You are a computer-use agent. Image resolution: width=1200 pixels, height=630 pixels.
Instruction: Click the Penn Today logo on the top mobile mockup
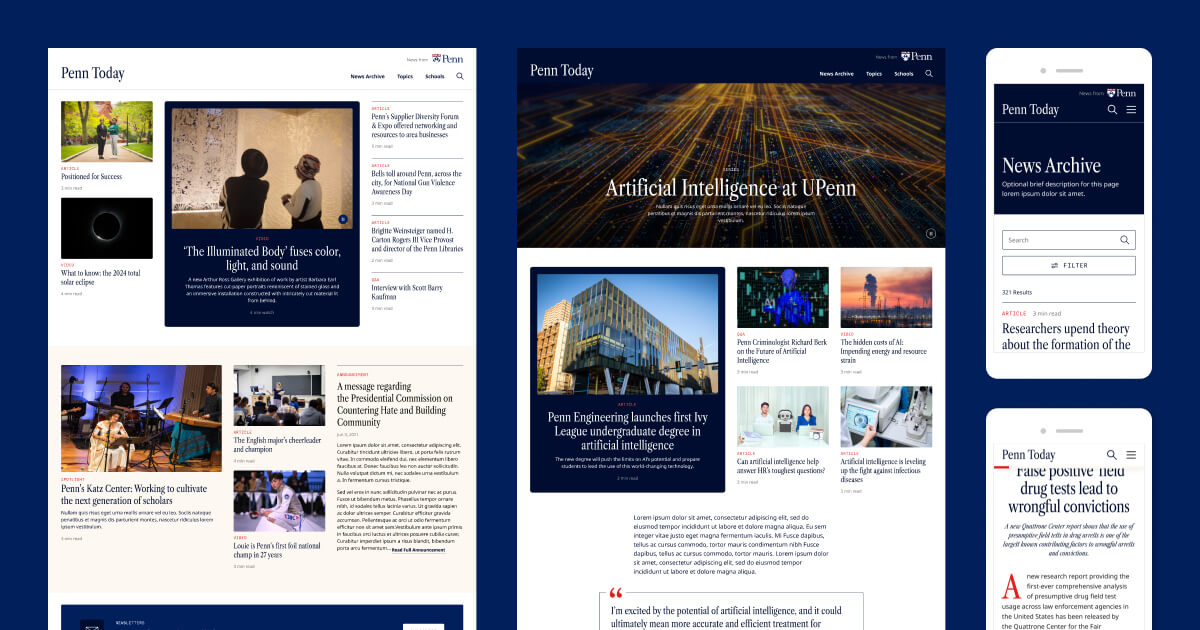click(x=1030, y=109)
